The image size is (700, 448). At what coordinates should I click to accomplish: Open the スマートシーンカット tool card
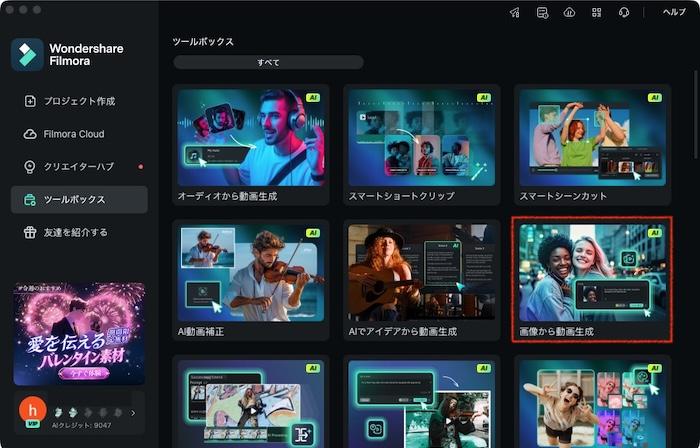pos(592,145)
